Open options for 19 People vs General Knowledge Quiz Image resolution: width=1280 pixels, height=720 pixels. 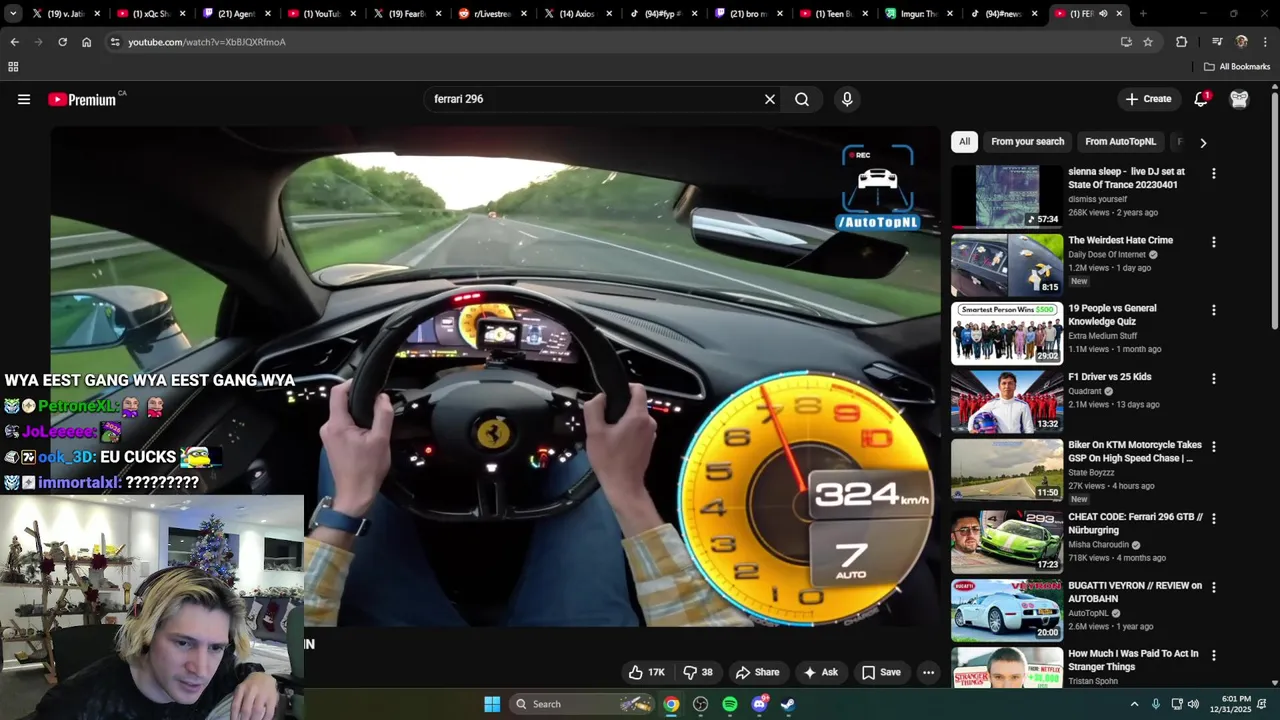pos(1214,310)
